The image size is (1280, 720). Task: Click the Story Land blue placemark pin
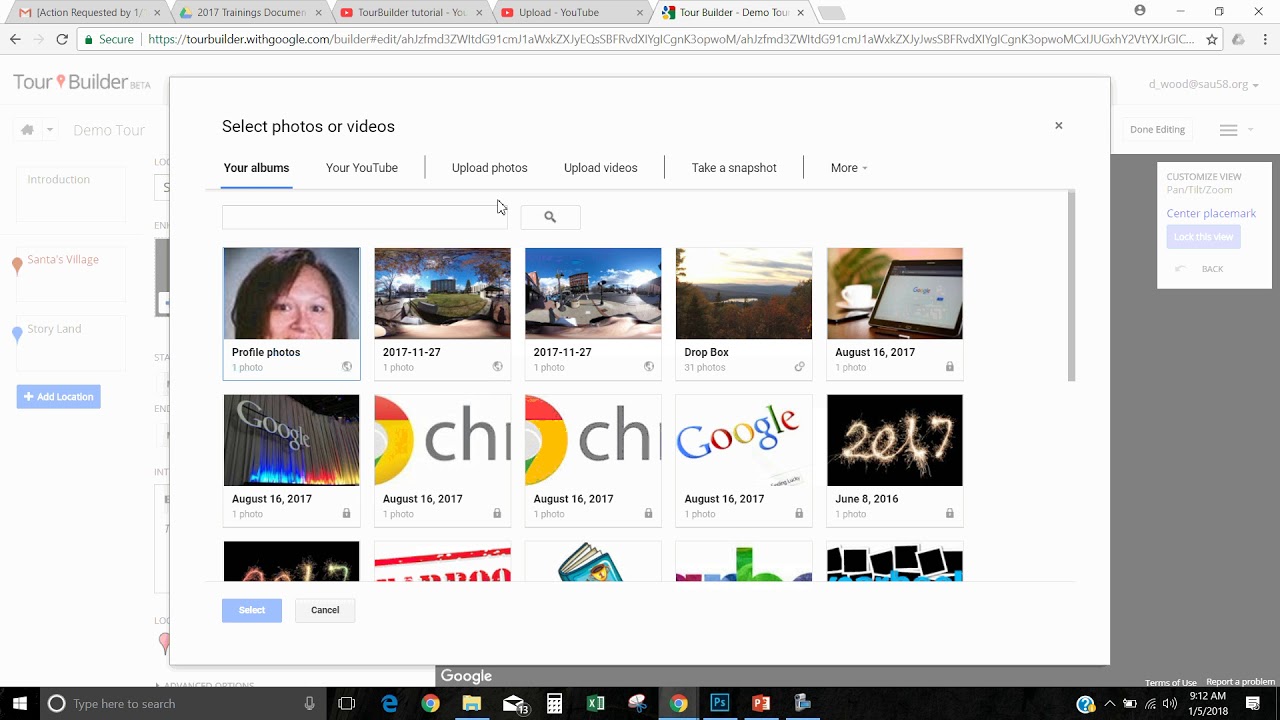click(17, 335)
